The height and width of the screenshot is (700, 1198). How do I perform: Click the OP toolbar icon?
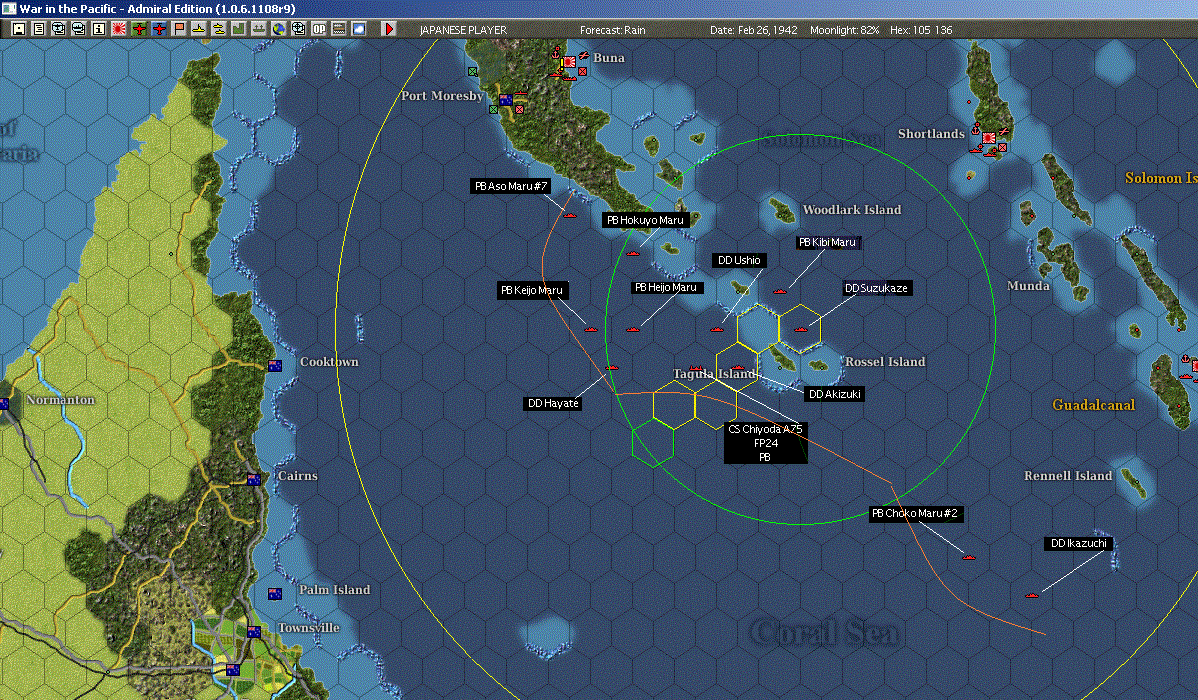(319, 29)
